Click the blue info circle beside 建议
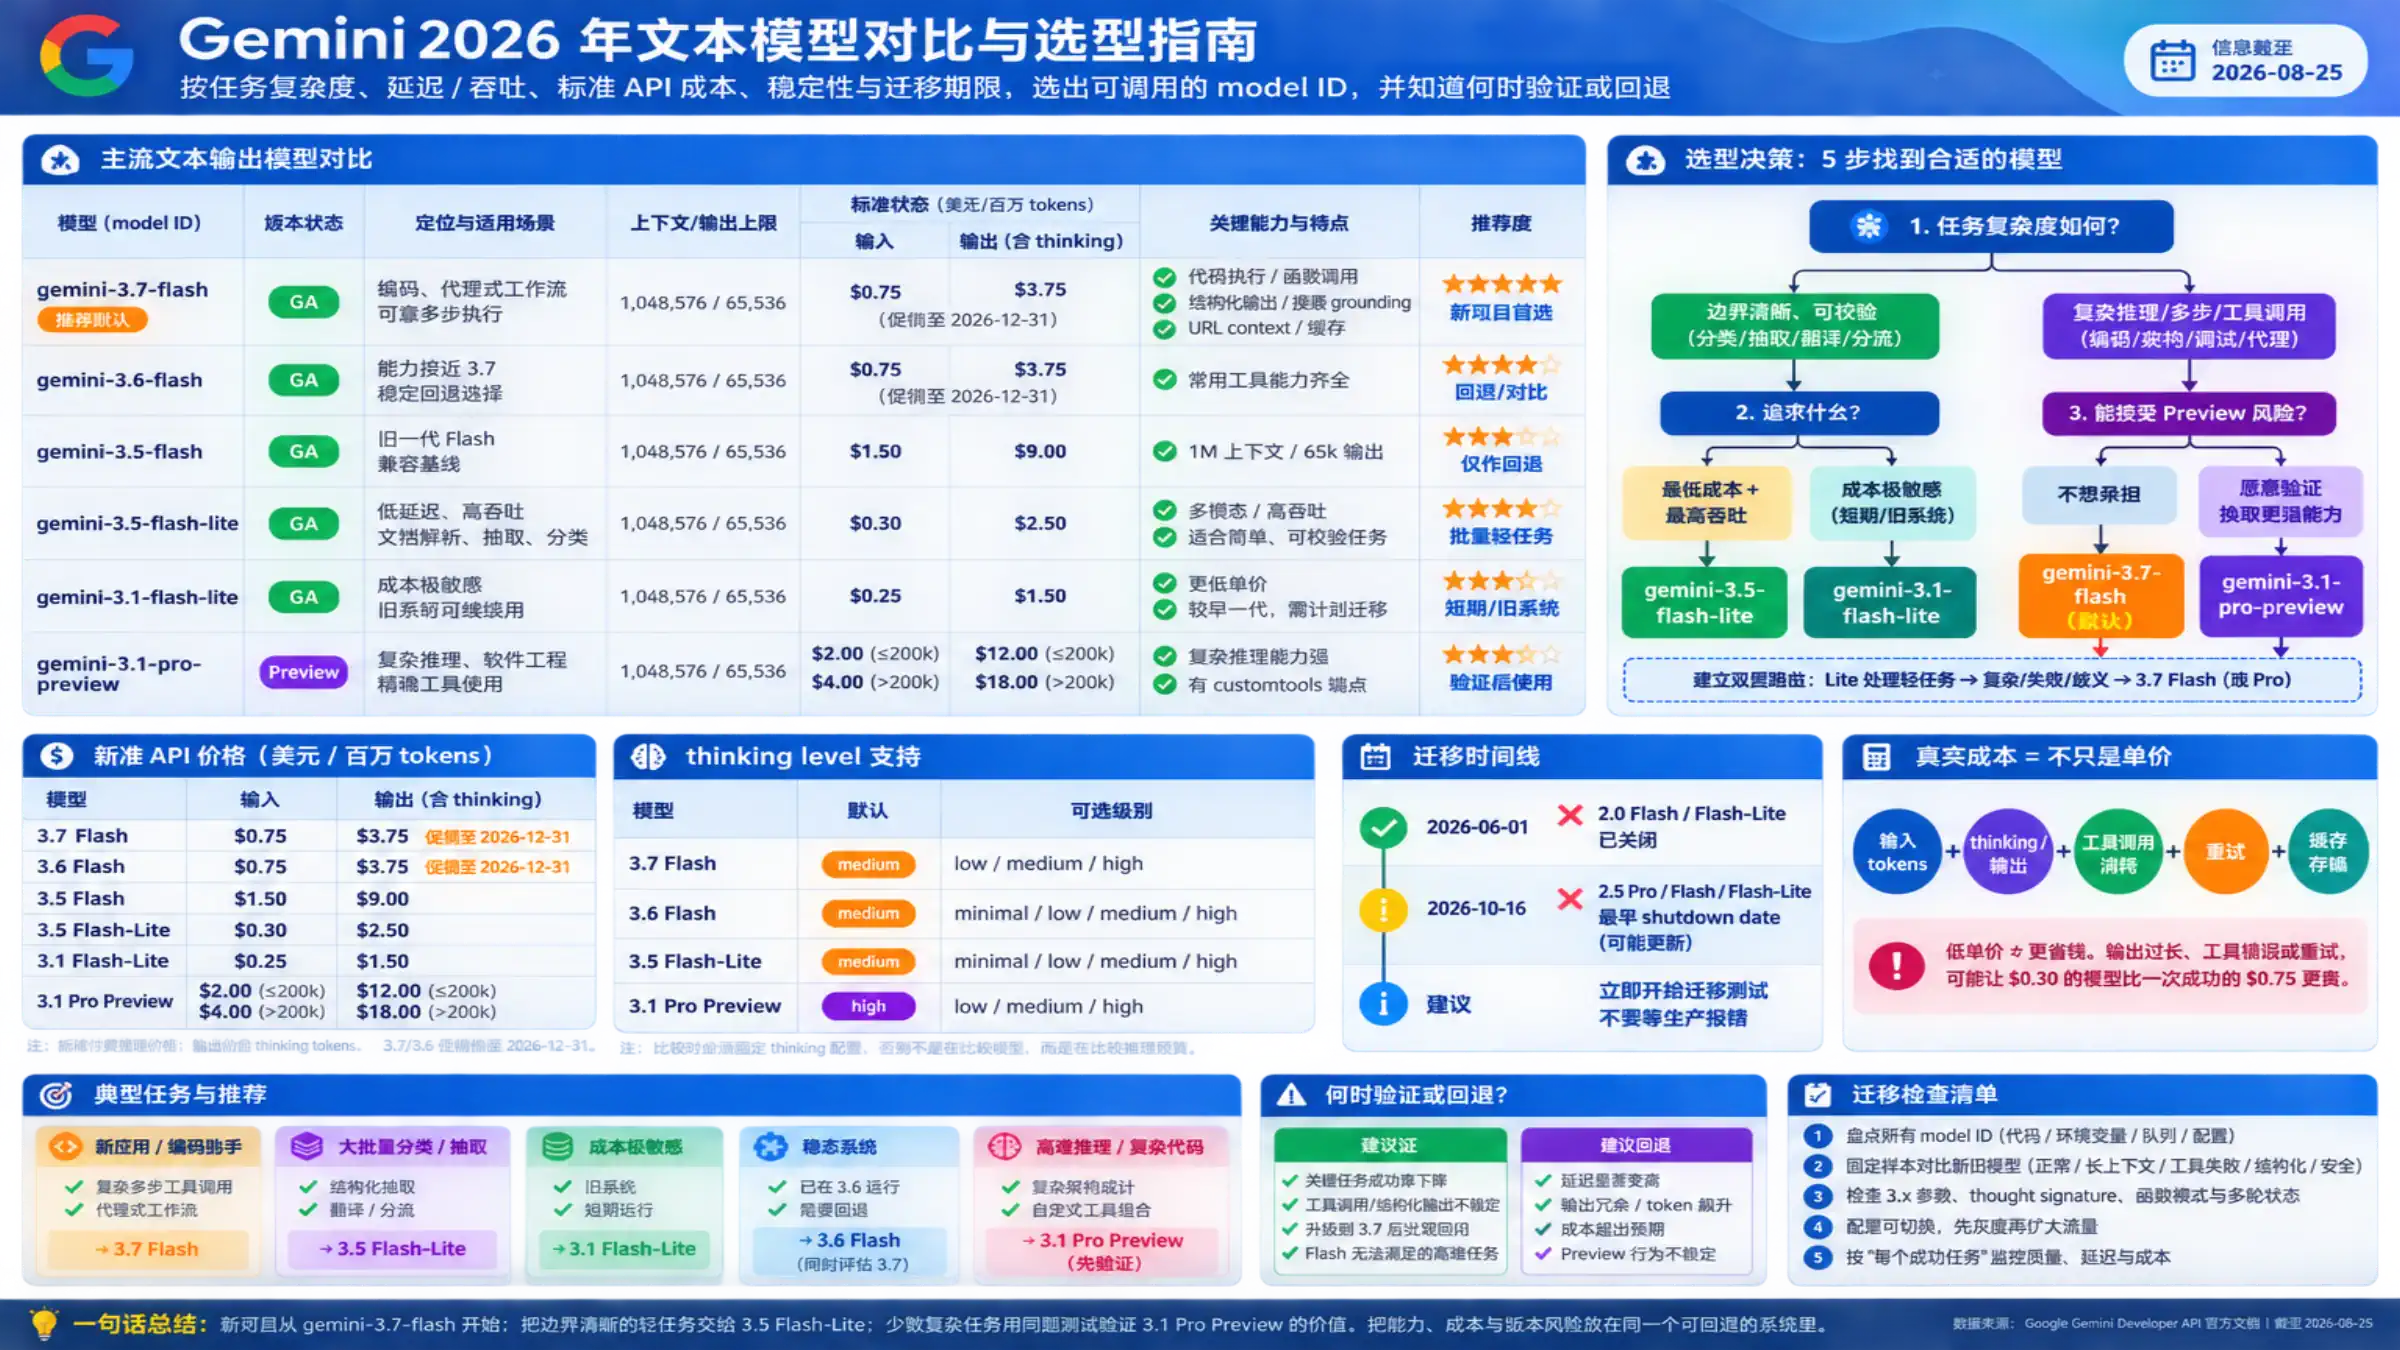Screen dimensions: 2400x1350 (1384, 1003)
